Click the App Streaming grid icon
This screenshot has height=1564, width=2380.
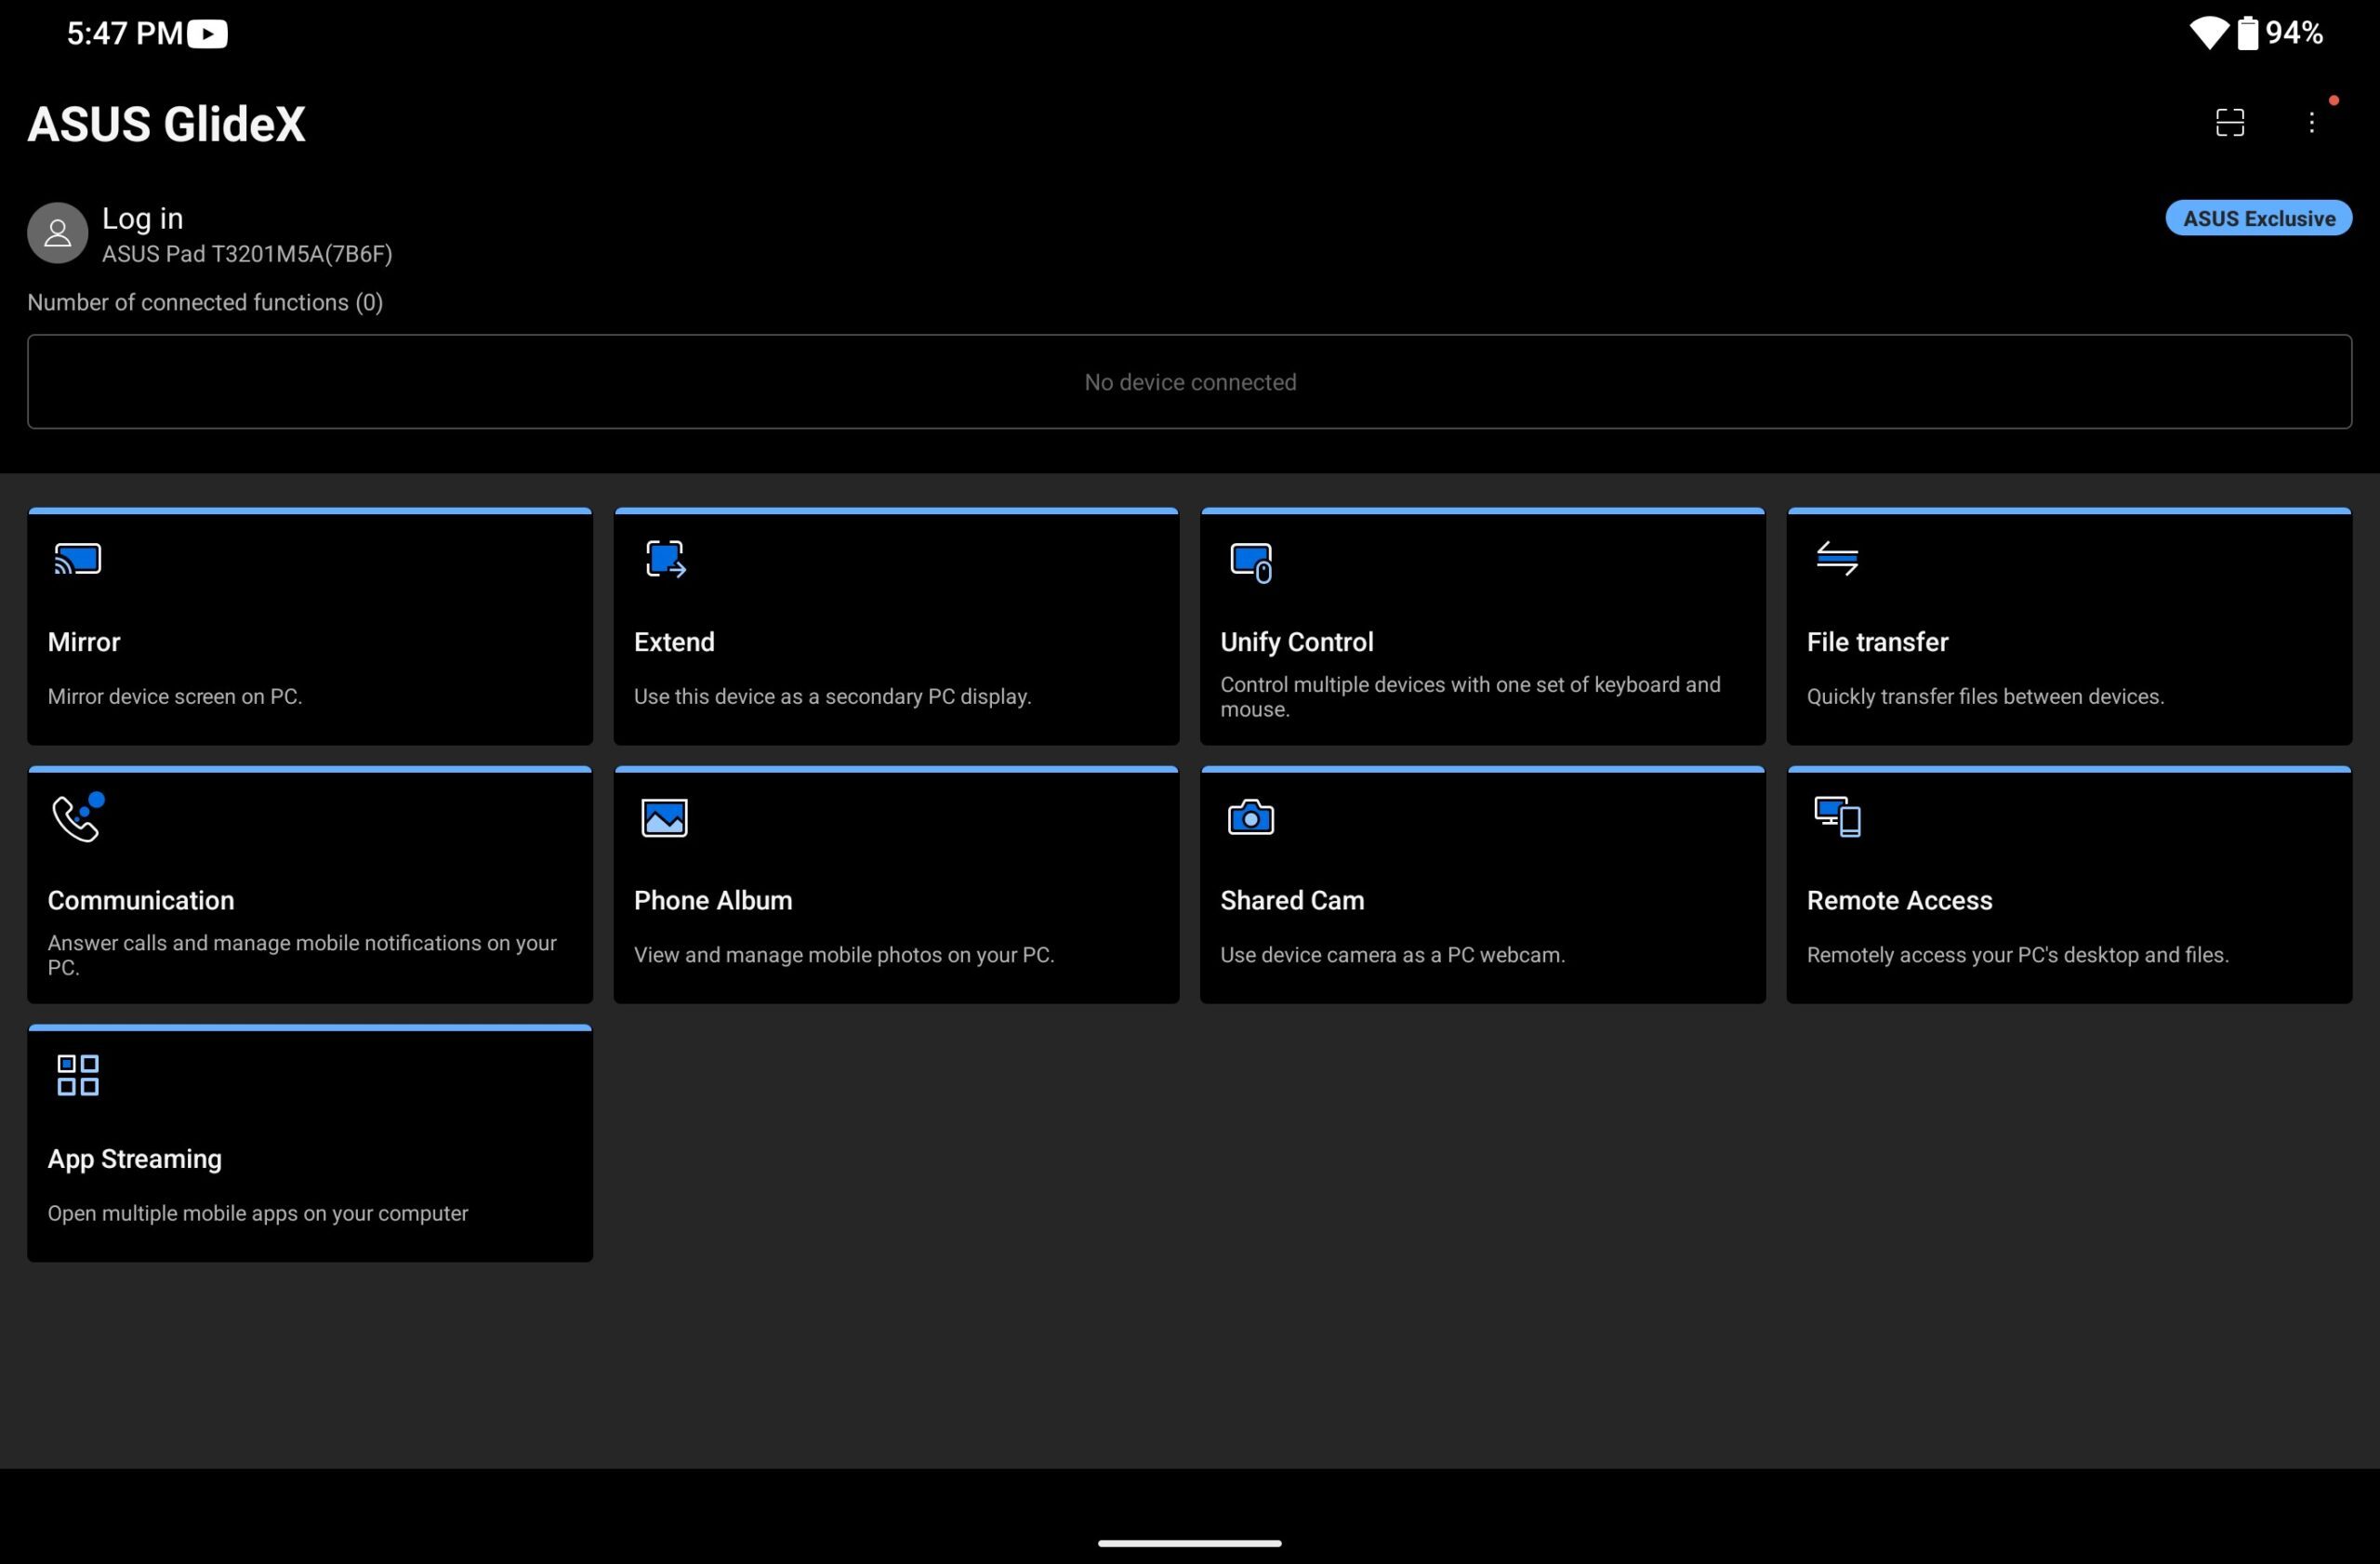point(78,1075)
